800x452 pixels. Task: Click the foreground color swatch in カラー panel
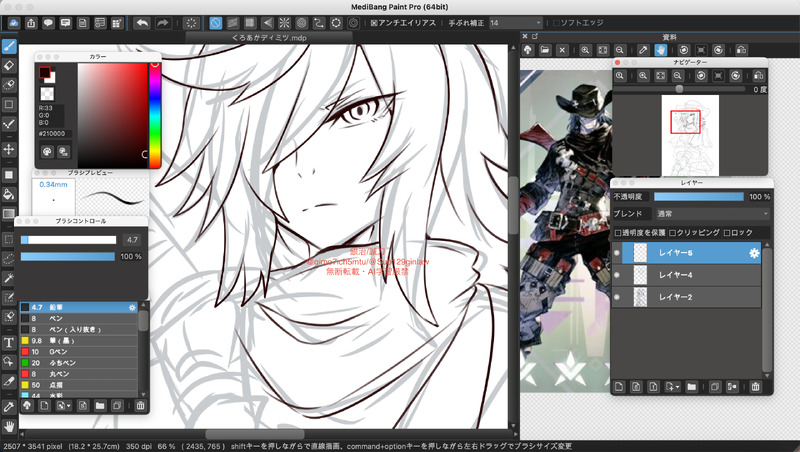tap(44, 72)
